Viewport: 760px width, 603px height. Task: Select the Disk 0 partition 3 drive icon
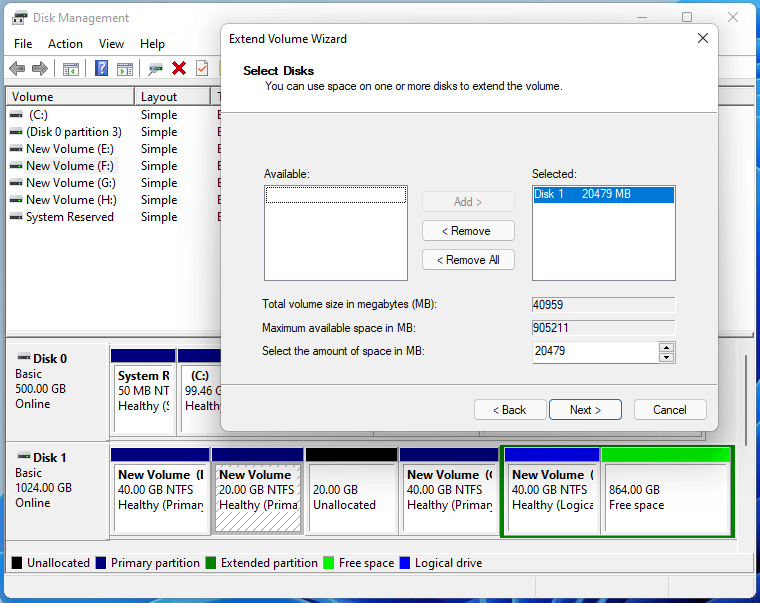(16, 132)
